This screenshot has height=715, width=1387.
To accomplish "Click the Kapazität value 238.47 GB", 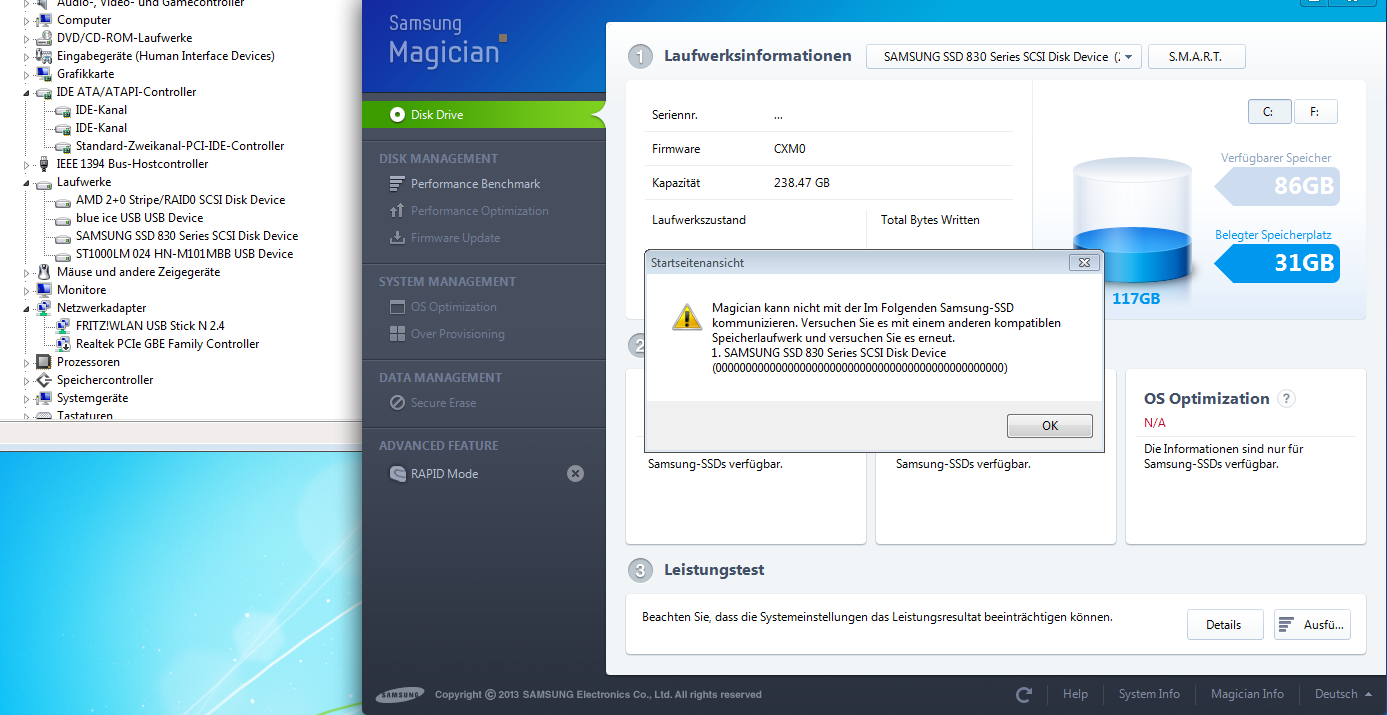I will pyautogui.click(x=801, y=183).
